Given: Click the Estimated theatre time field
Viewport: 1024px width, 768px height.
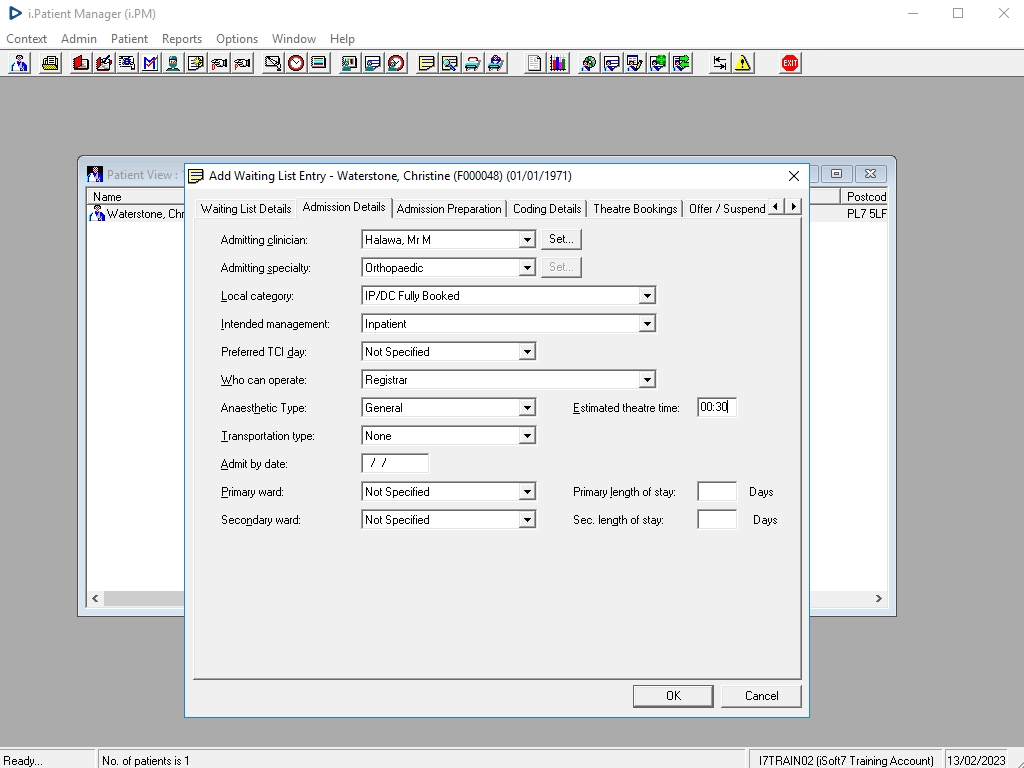Looking at the screenshot, I should (716, 408).
